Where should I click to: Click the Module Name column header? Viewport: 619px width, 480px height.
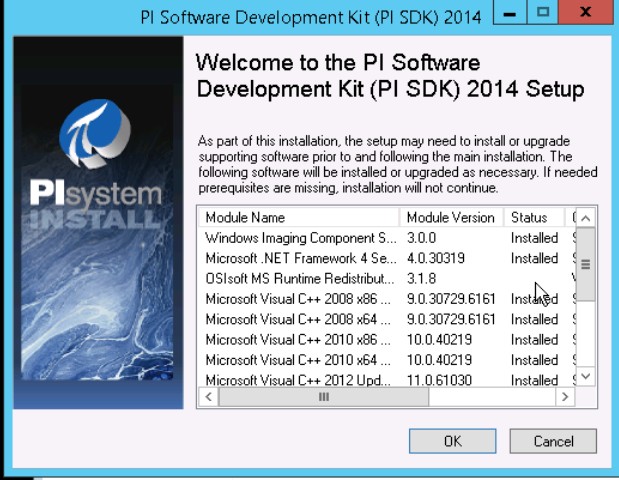pyautogui.click(x=298, y=218)
